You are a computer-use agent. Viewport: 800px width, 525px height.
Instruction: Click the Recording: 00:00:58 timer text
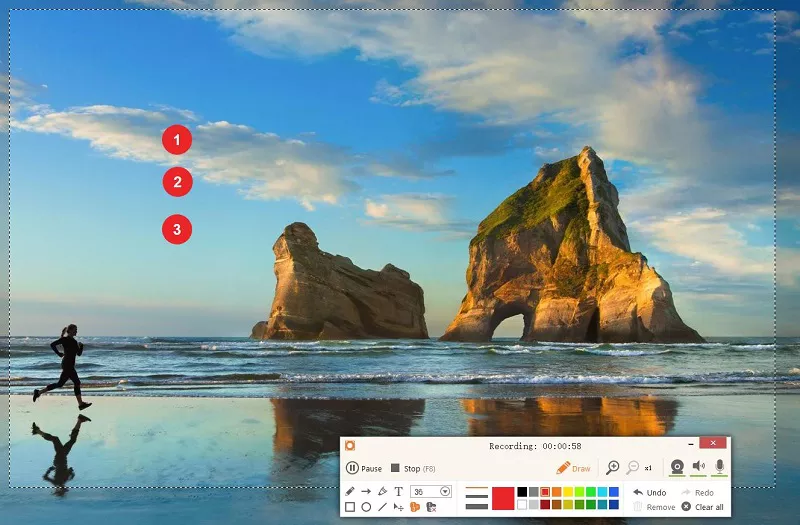point(535,446)
